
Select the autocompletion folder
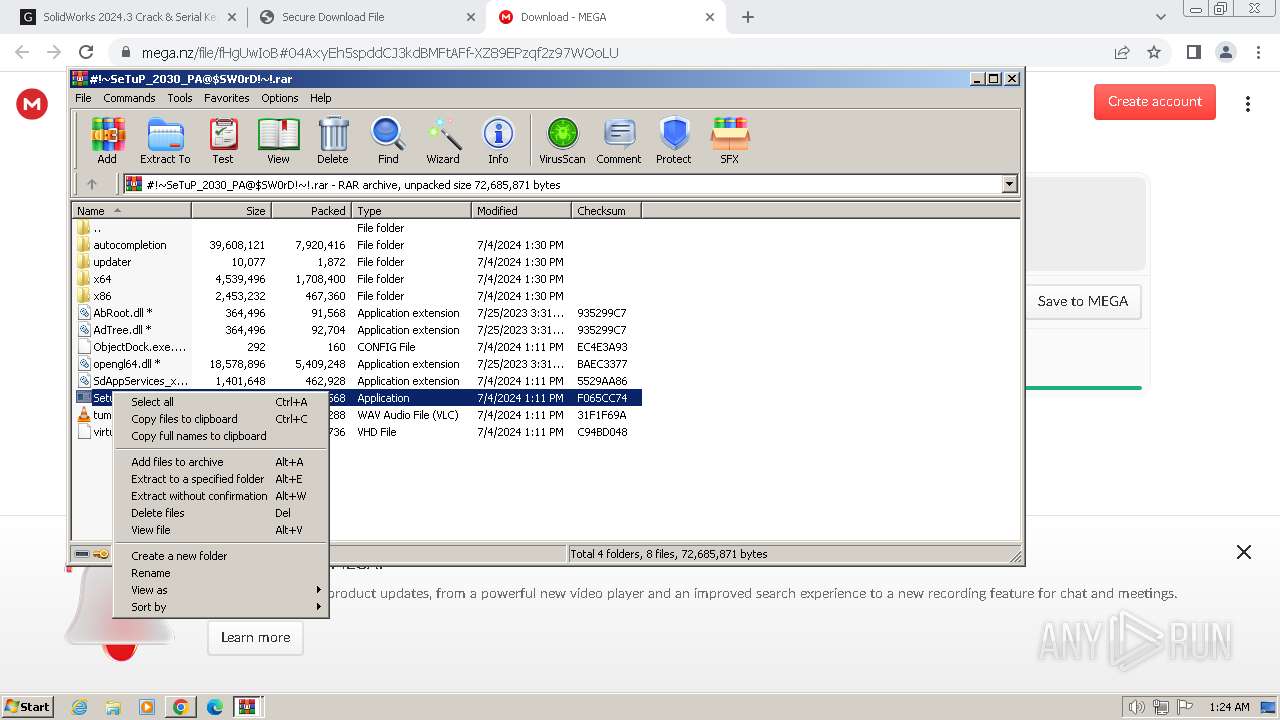click(x=130, y=245)
